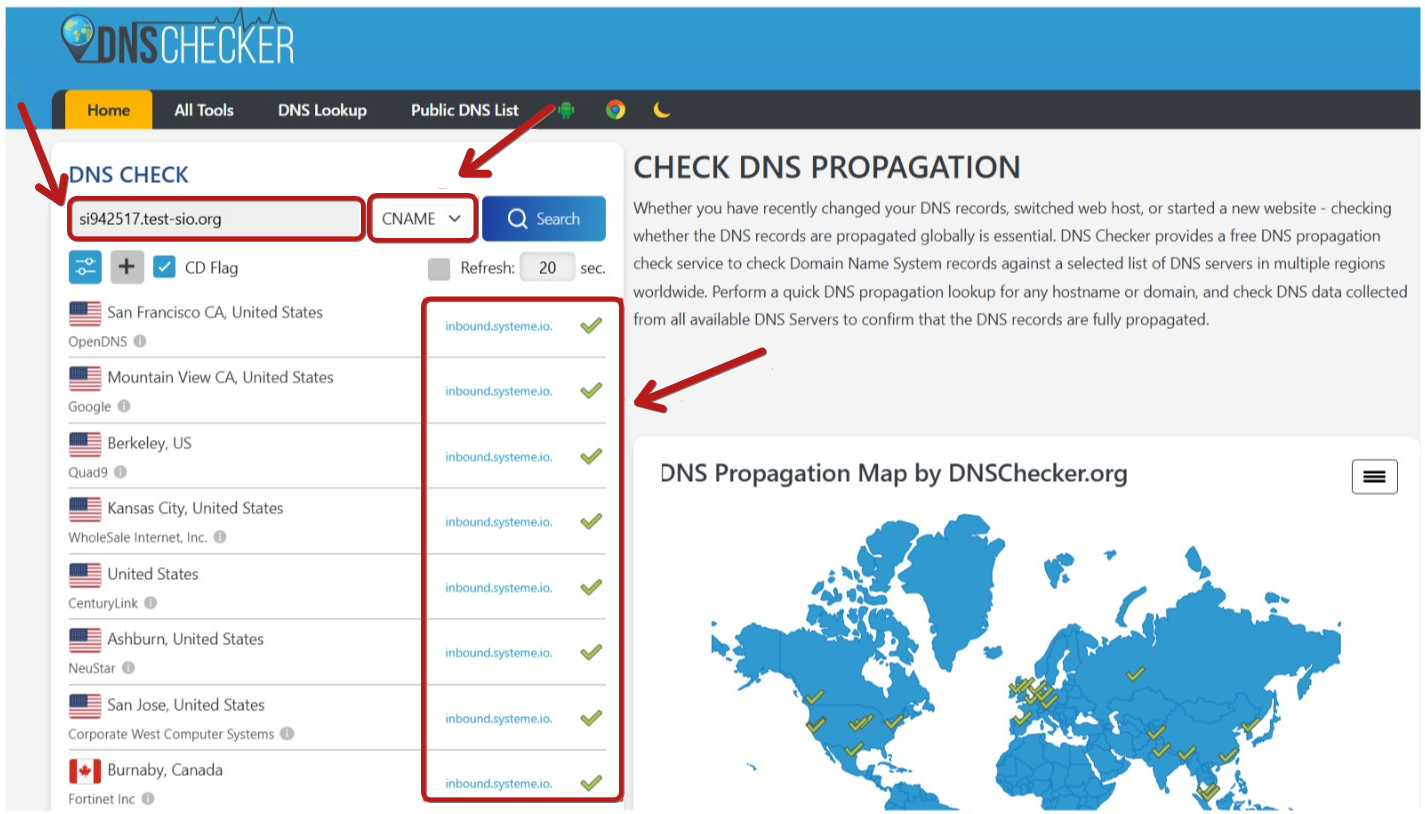Screen dimensions: 1425x814
Task: Select the Ashburn, United States row text
Action: pos(186,639)
